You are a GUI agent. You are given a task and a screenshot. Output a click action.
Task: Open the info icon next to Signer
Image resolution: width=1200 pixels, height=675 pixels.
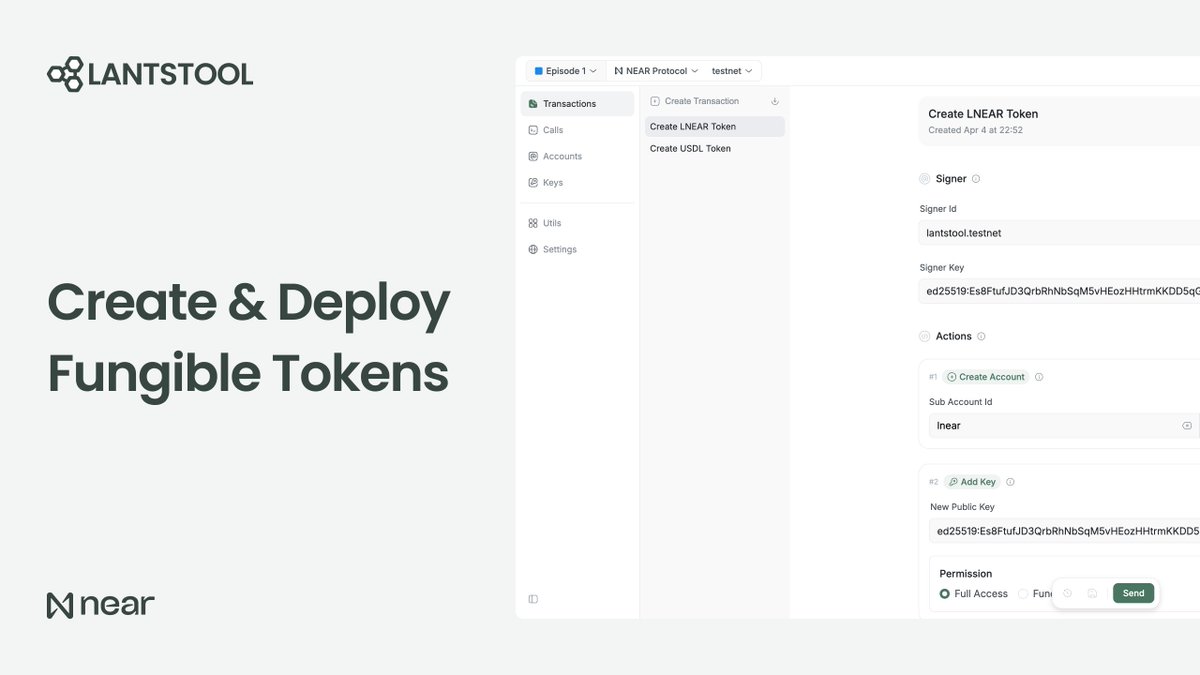pos(975,178)
